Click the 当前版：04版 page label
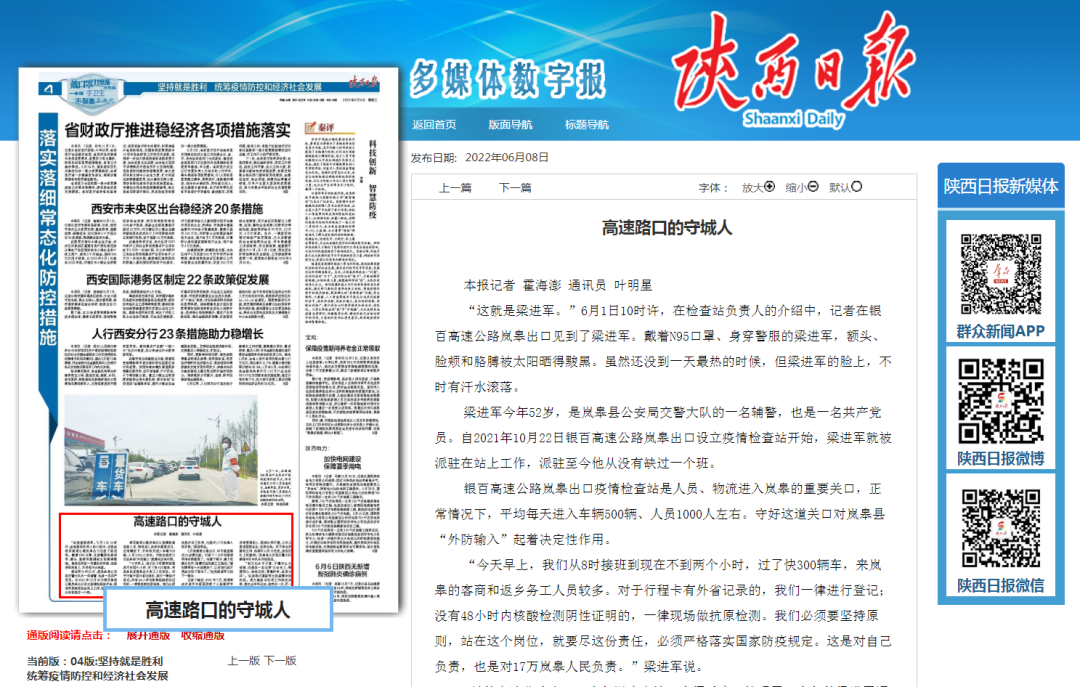 [95, 661]
